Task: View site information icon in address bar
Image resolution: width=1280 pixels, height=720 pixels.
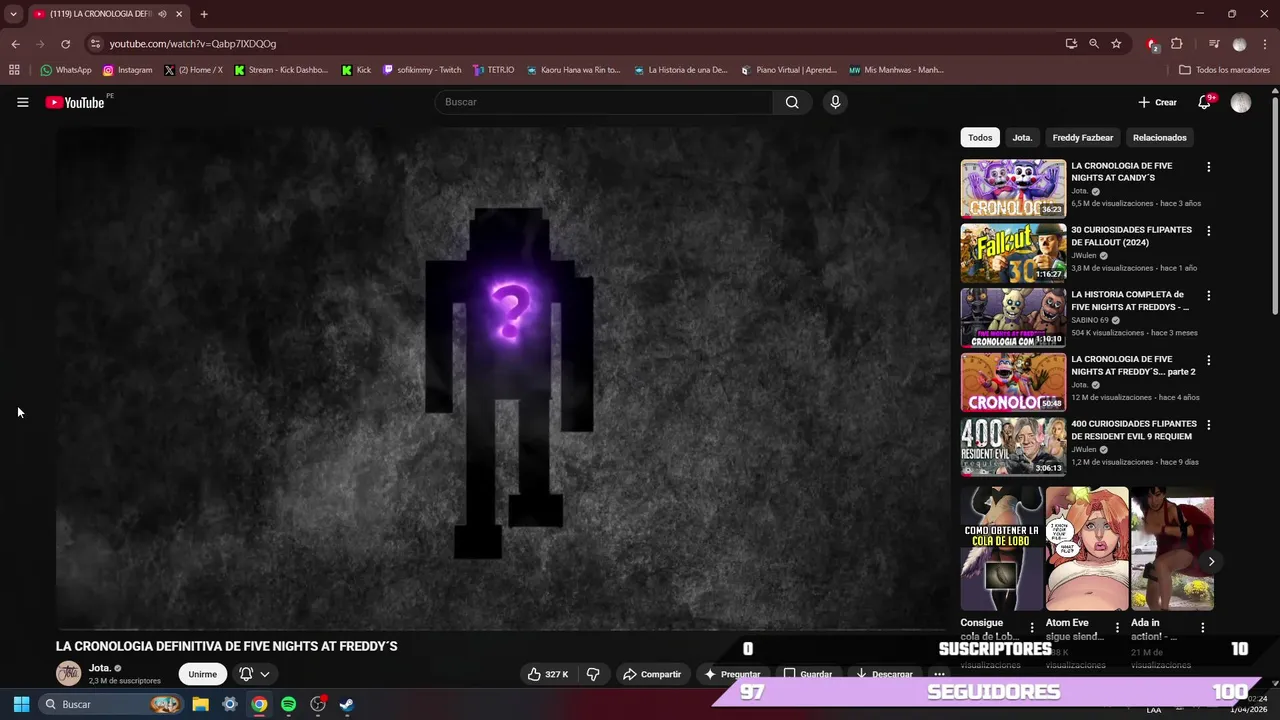Action: tap(95, 44)
